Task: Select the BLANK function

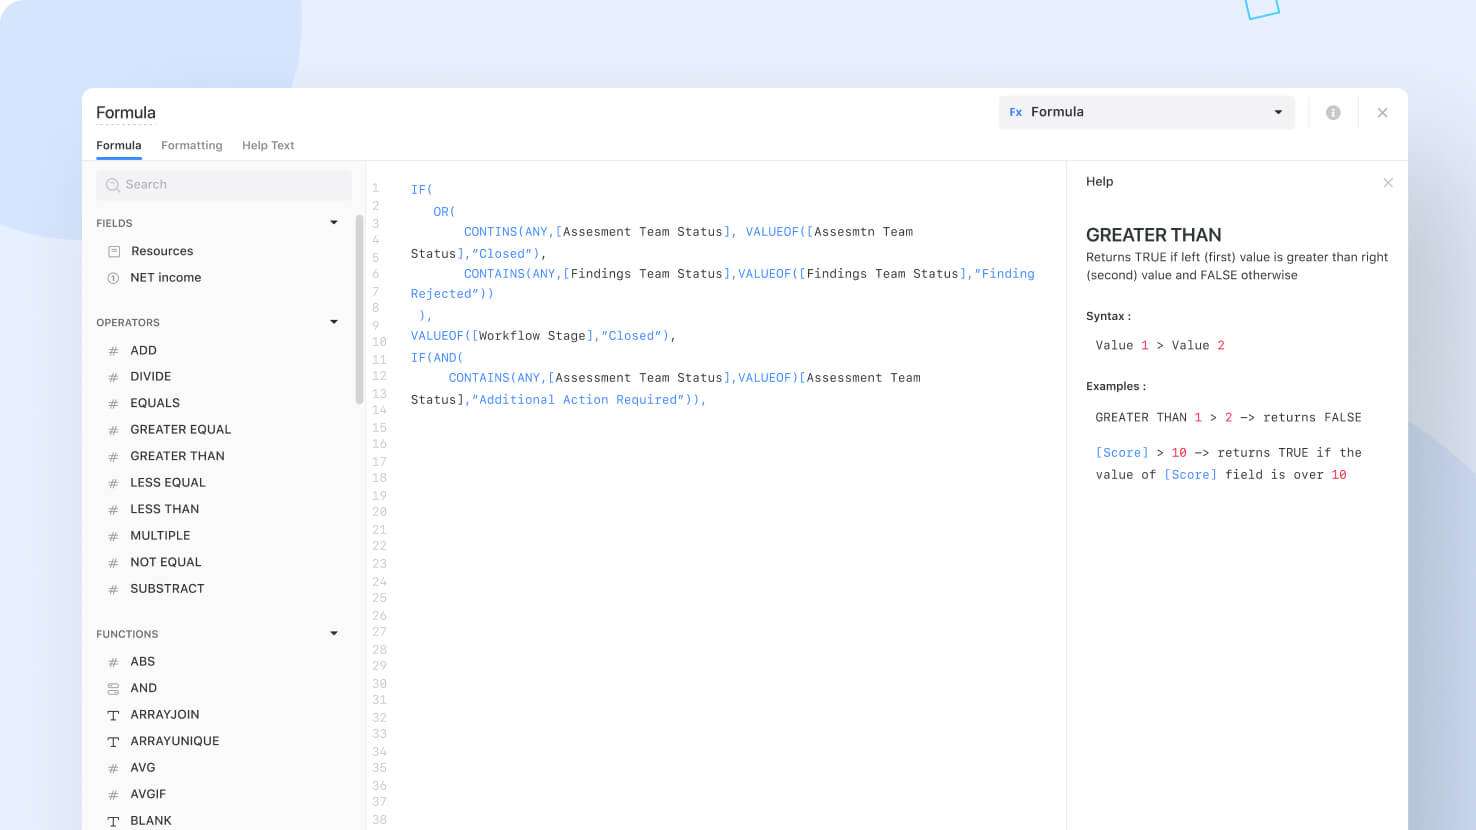Action: pyautogui.click(x=151, y=820)
